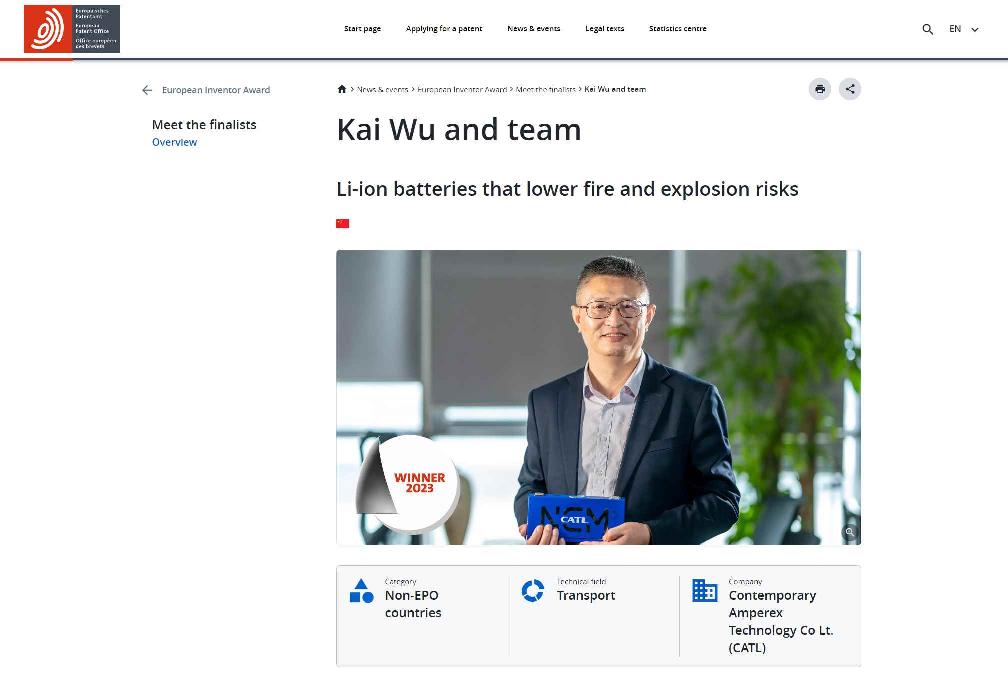Screen dimensions: 1008x674
Task: Click the share icon button
Action: coord(850,89)
